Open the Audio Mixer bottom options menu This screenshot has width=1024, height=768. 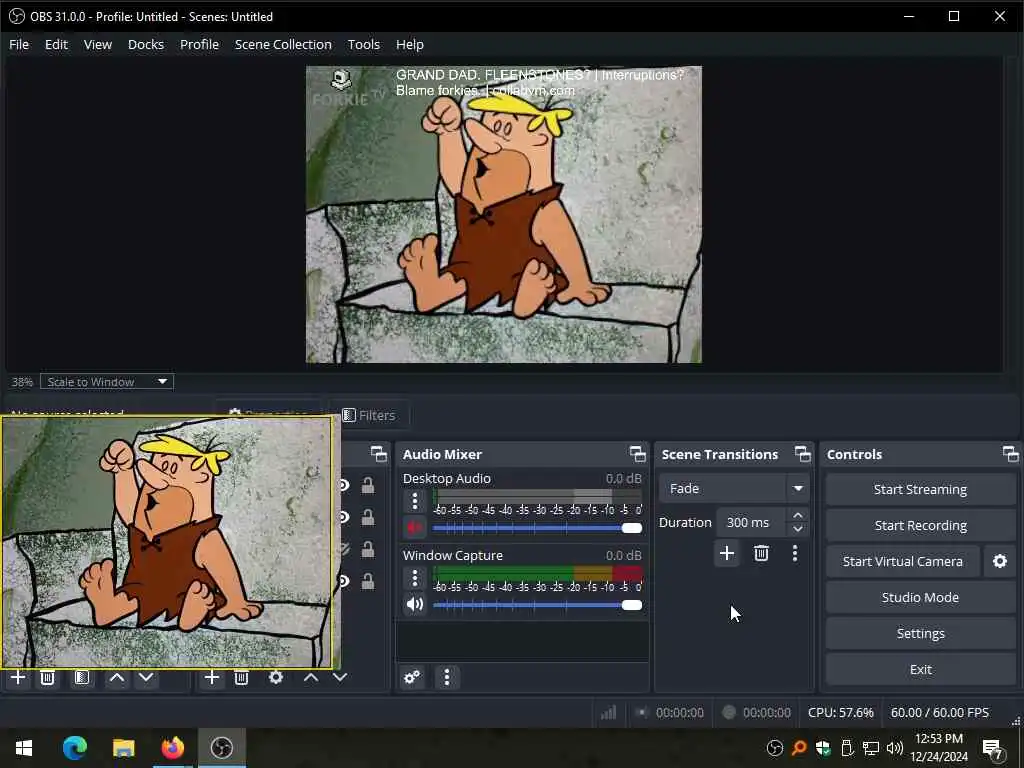tap(447, 677)
